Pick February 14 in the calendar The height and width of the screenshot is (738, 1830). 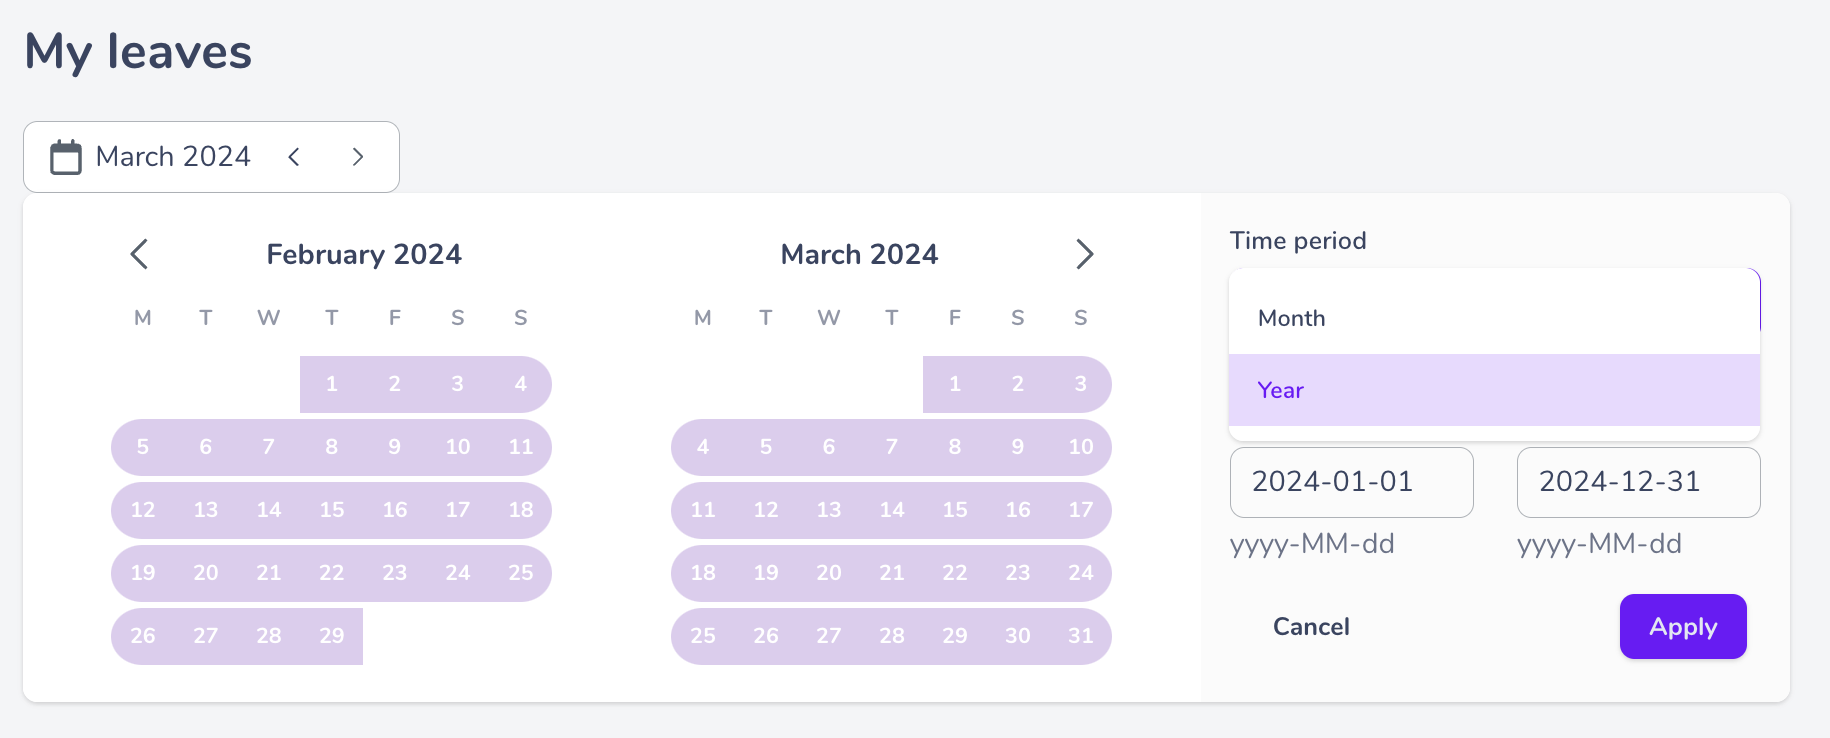(x=269, y=510)
